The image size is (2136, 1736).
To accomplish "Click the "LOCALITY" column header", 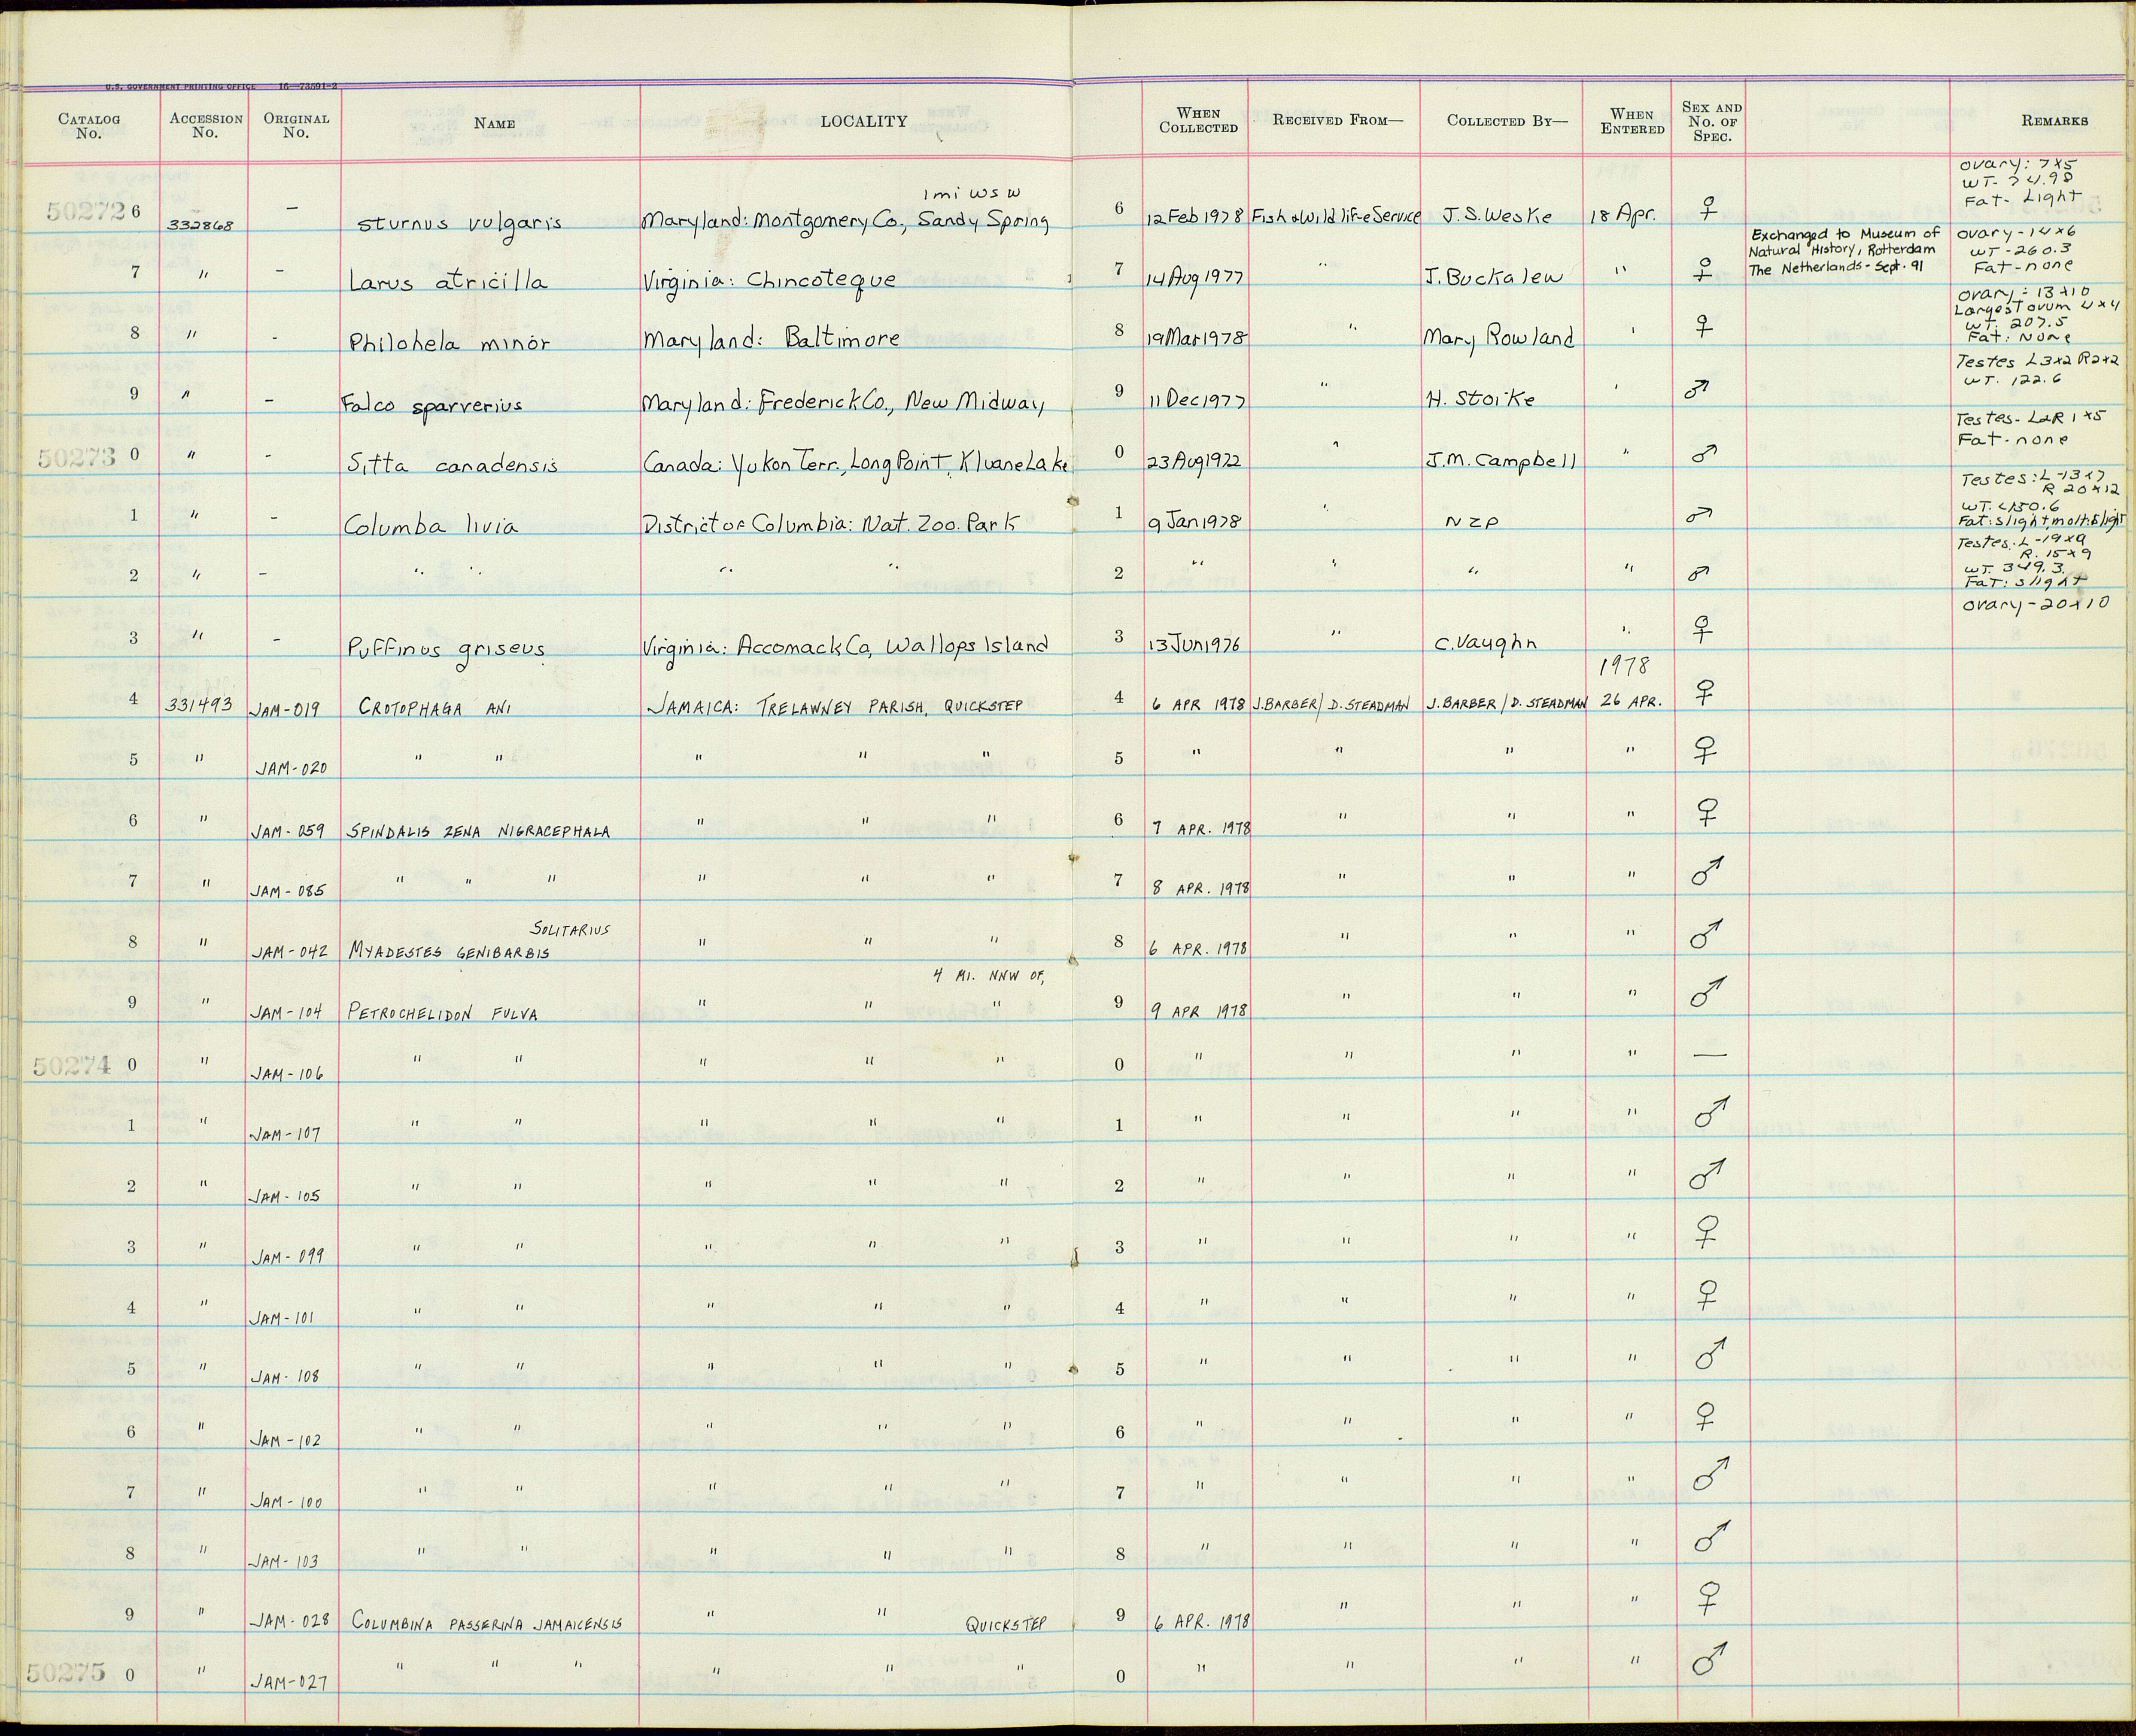I will coord(863,121).
